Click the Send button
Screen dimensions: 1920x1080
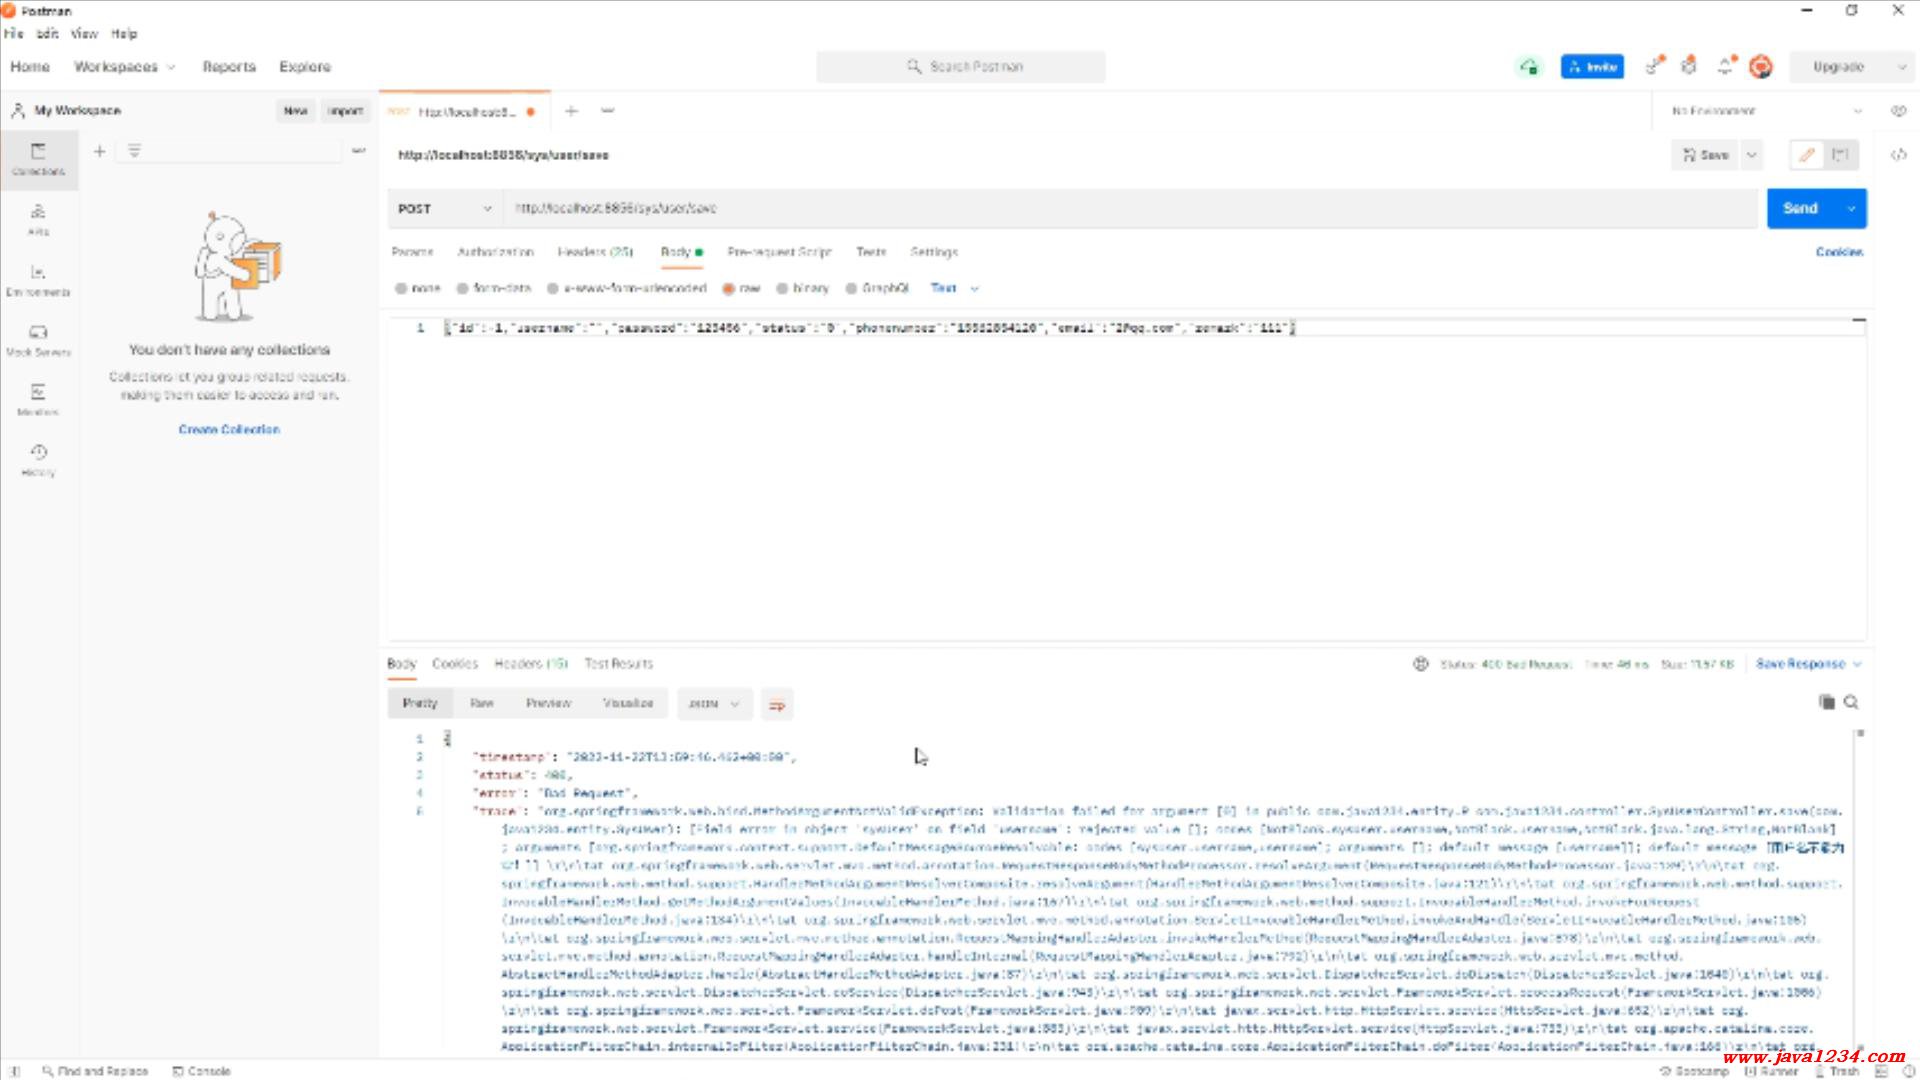click(1801, 209)
